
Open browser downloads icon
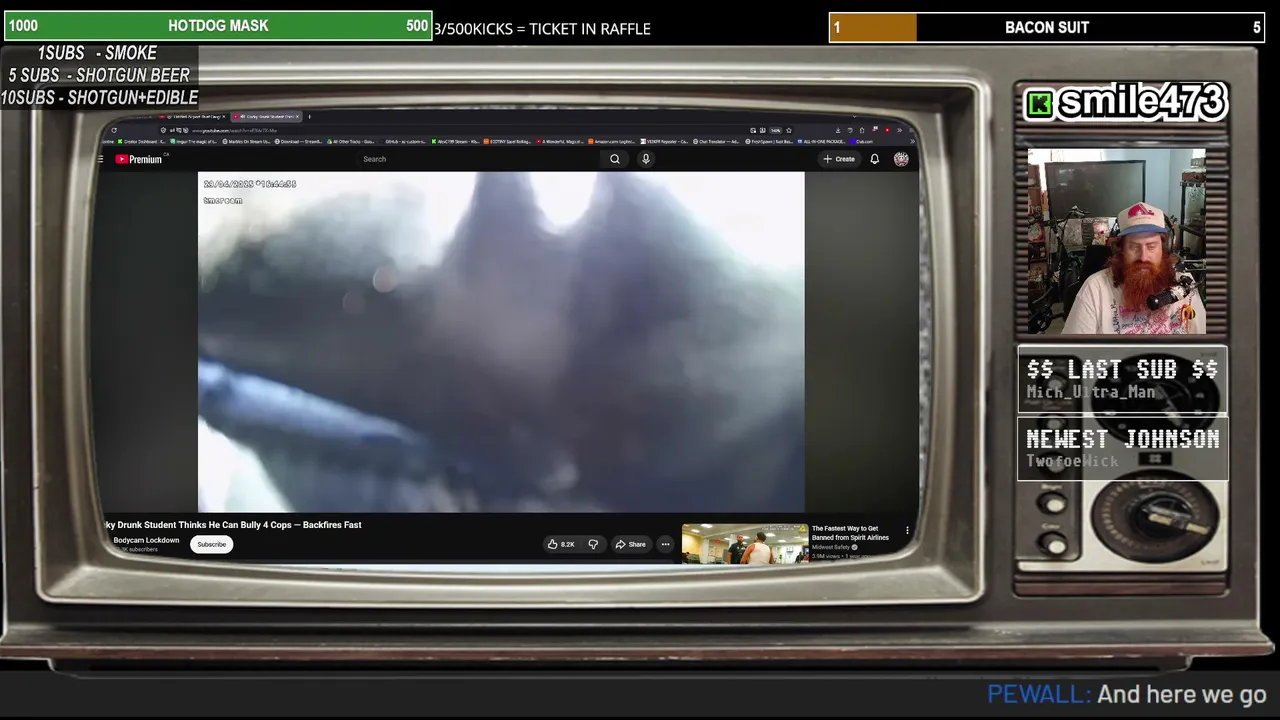click(x=838, y=130)
